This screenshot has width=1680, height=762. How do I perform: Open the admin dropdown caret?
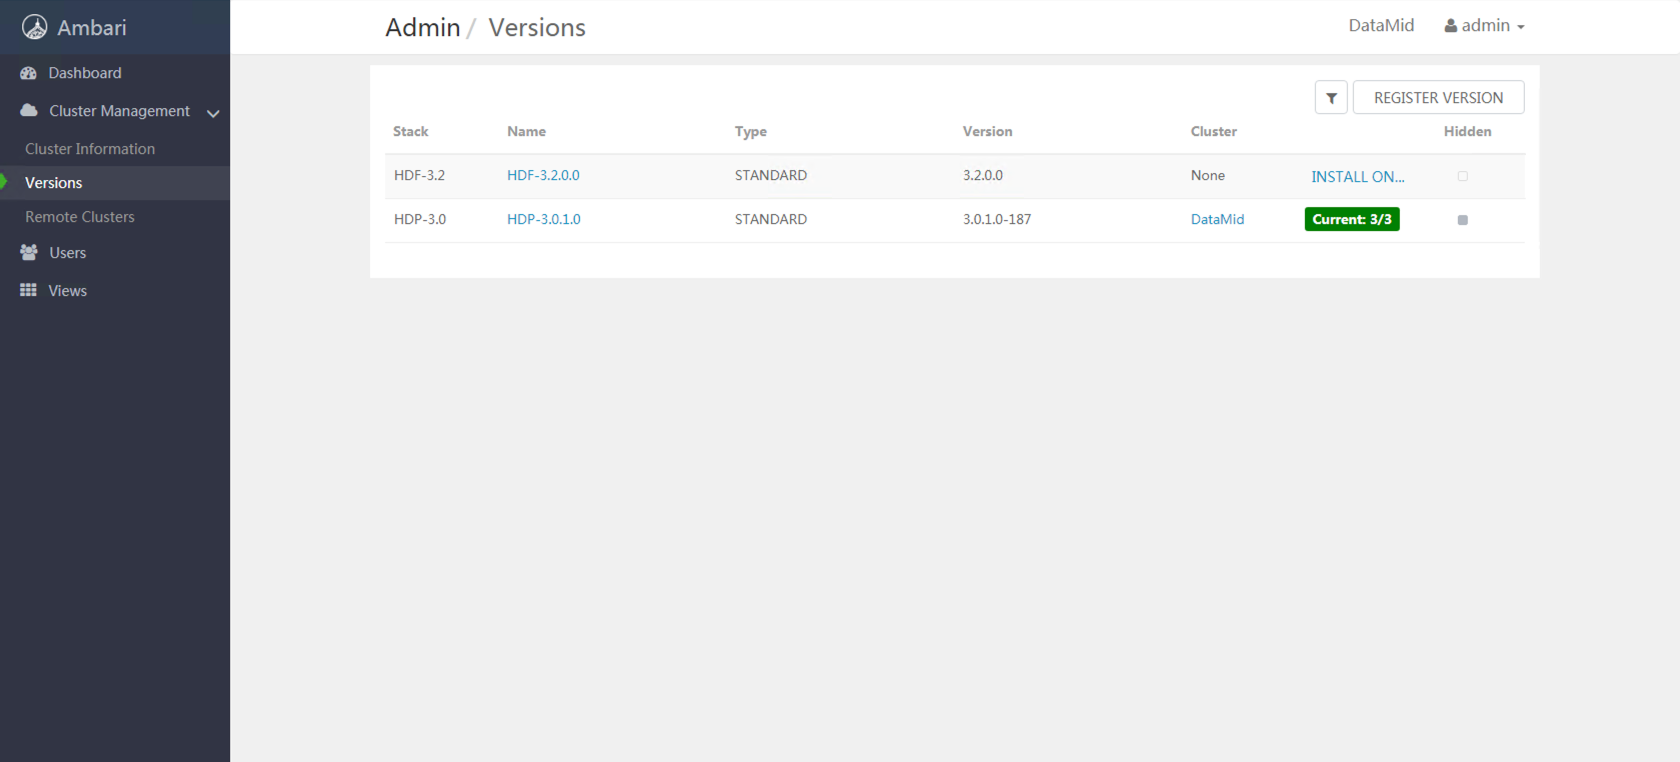click(1521, 27)
